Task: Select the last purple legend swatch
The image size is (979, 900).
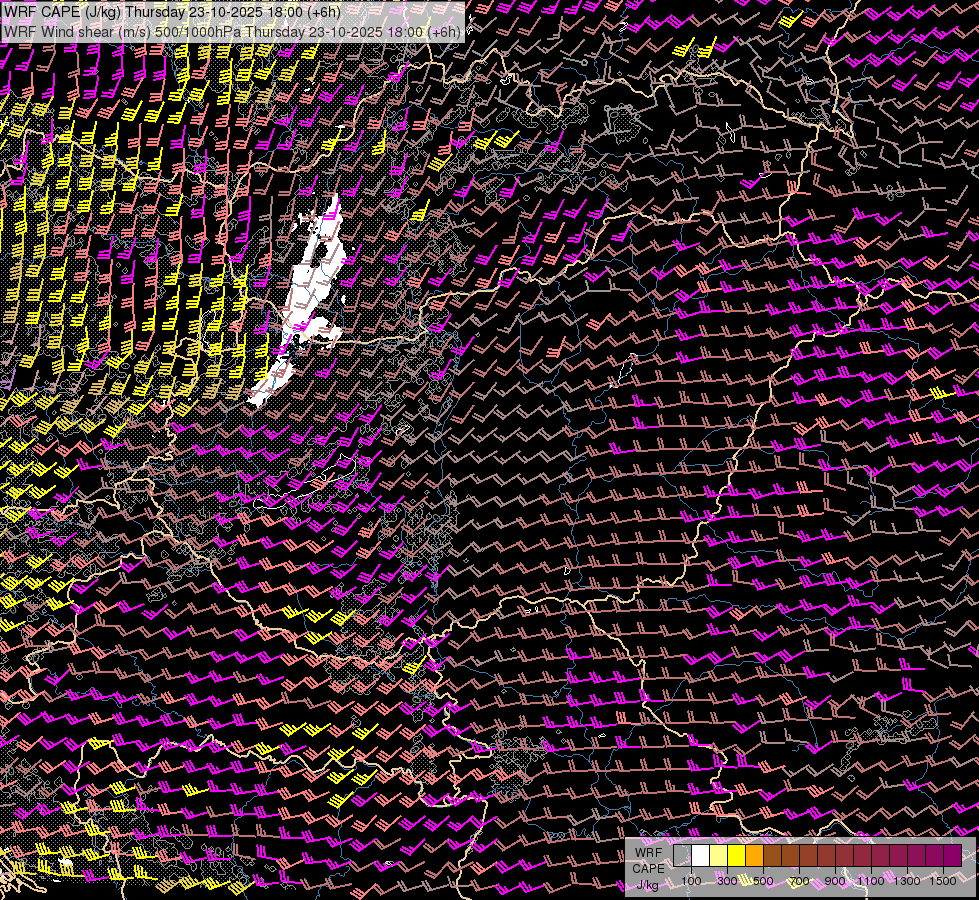Action: pos(952,855)
